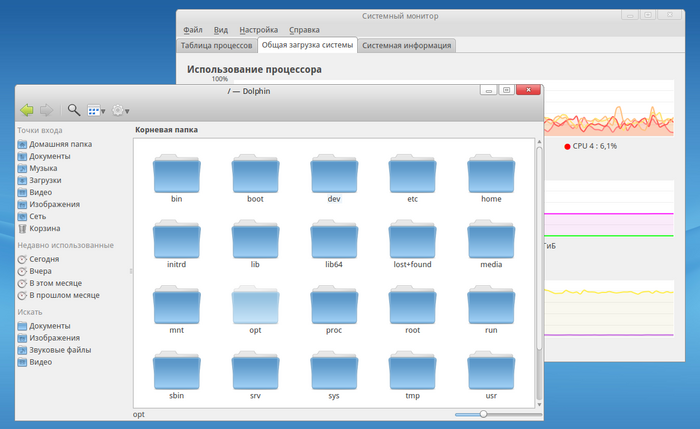Open the gear settings dropdown in Dolphin
Viewport: 700px width, 429px height.
click(122, 110)
